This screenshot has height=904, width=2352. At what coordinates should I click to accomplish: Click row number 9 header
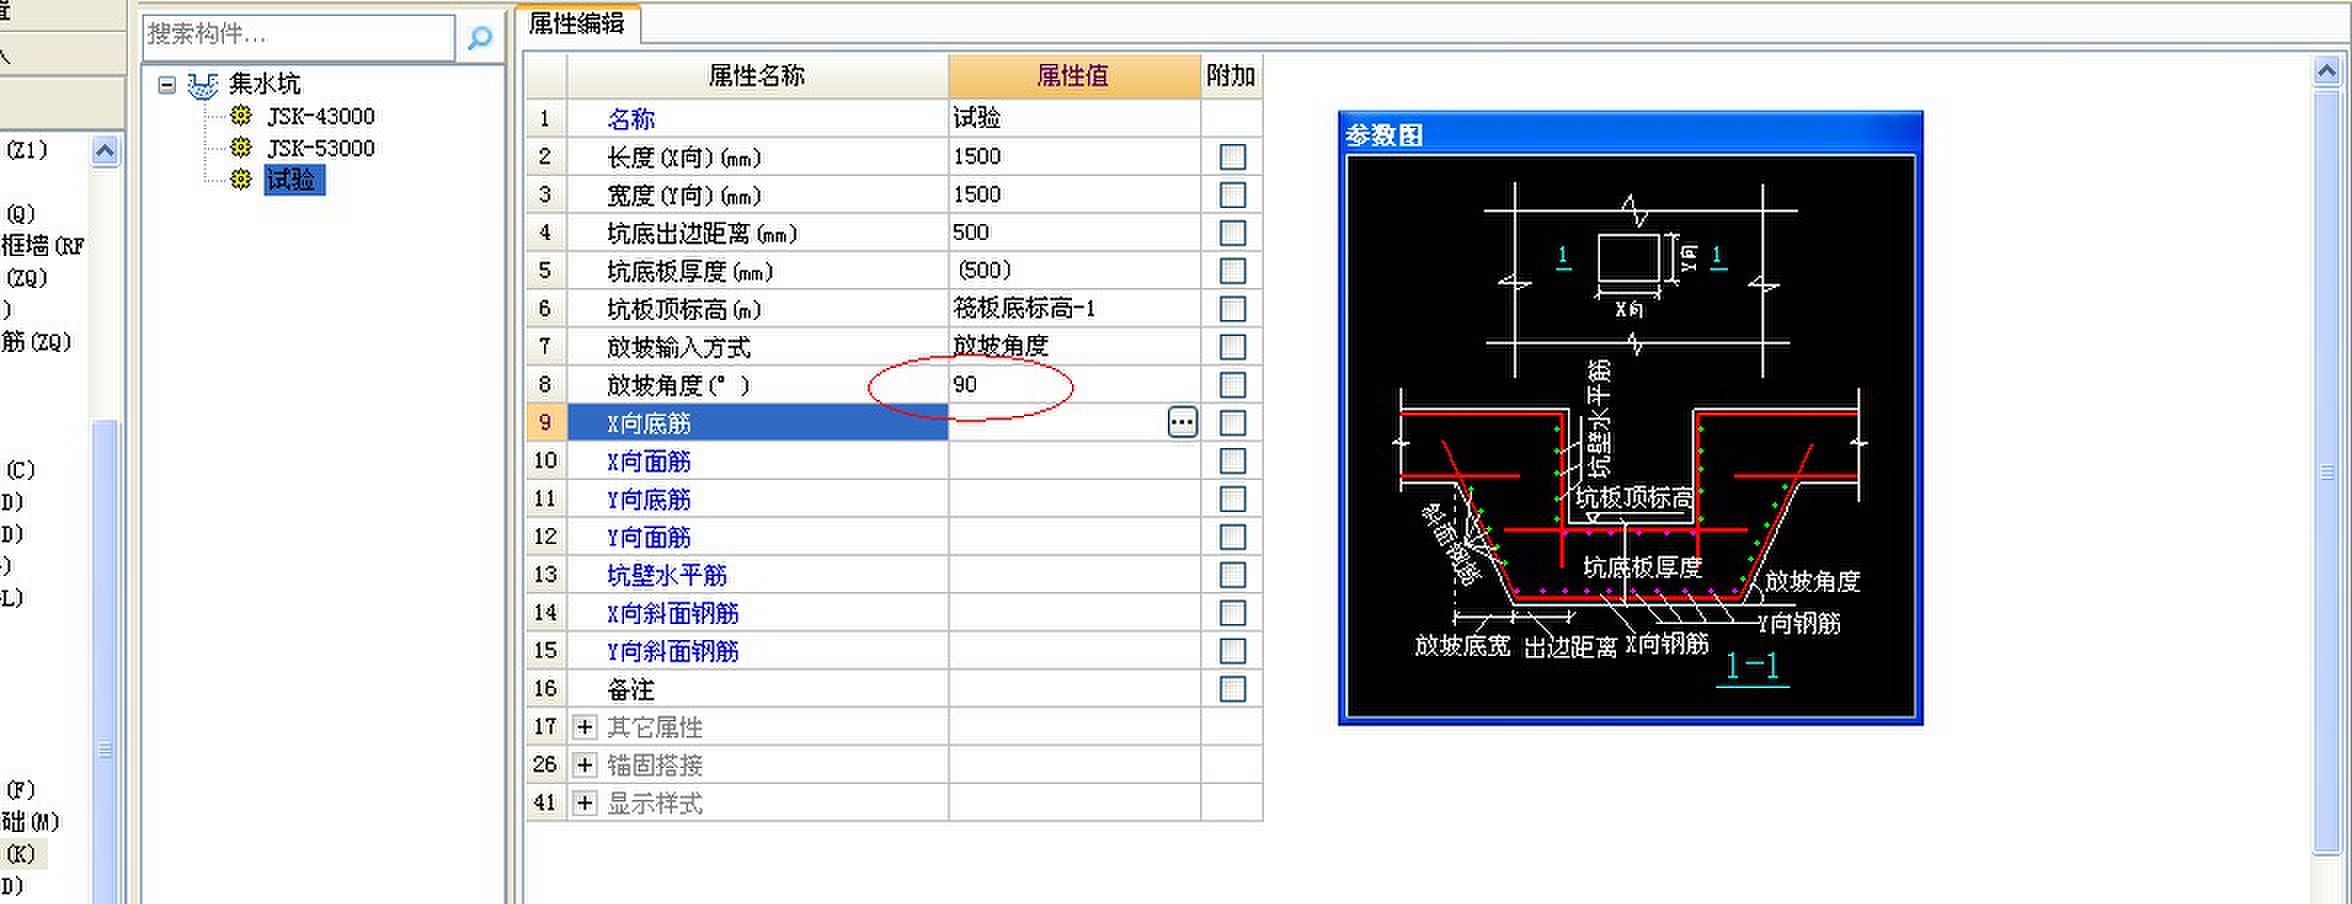(546, 423)
